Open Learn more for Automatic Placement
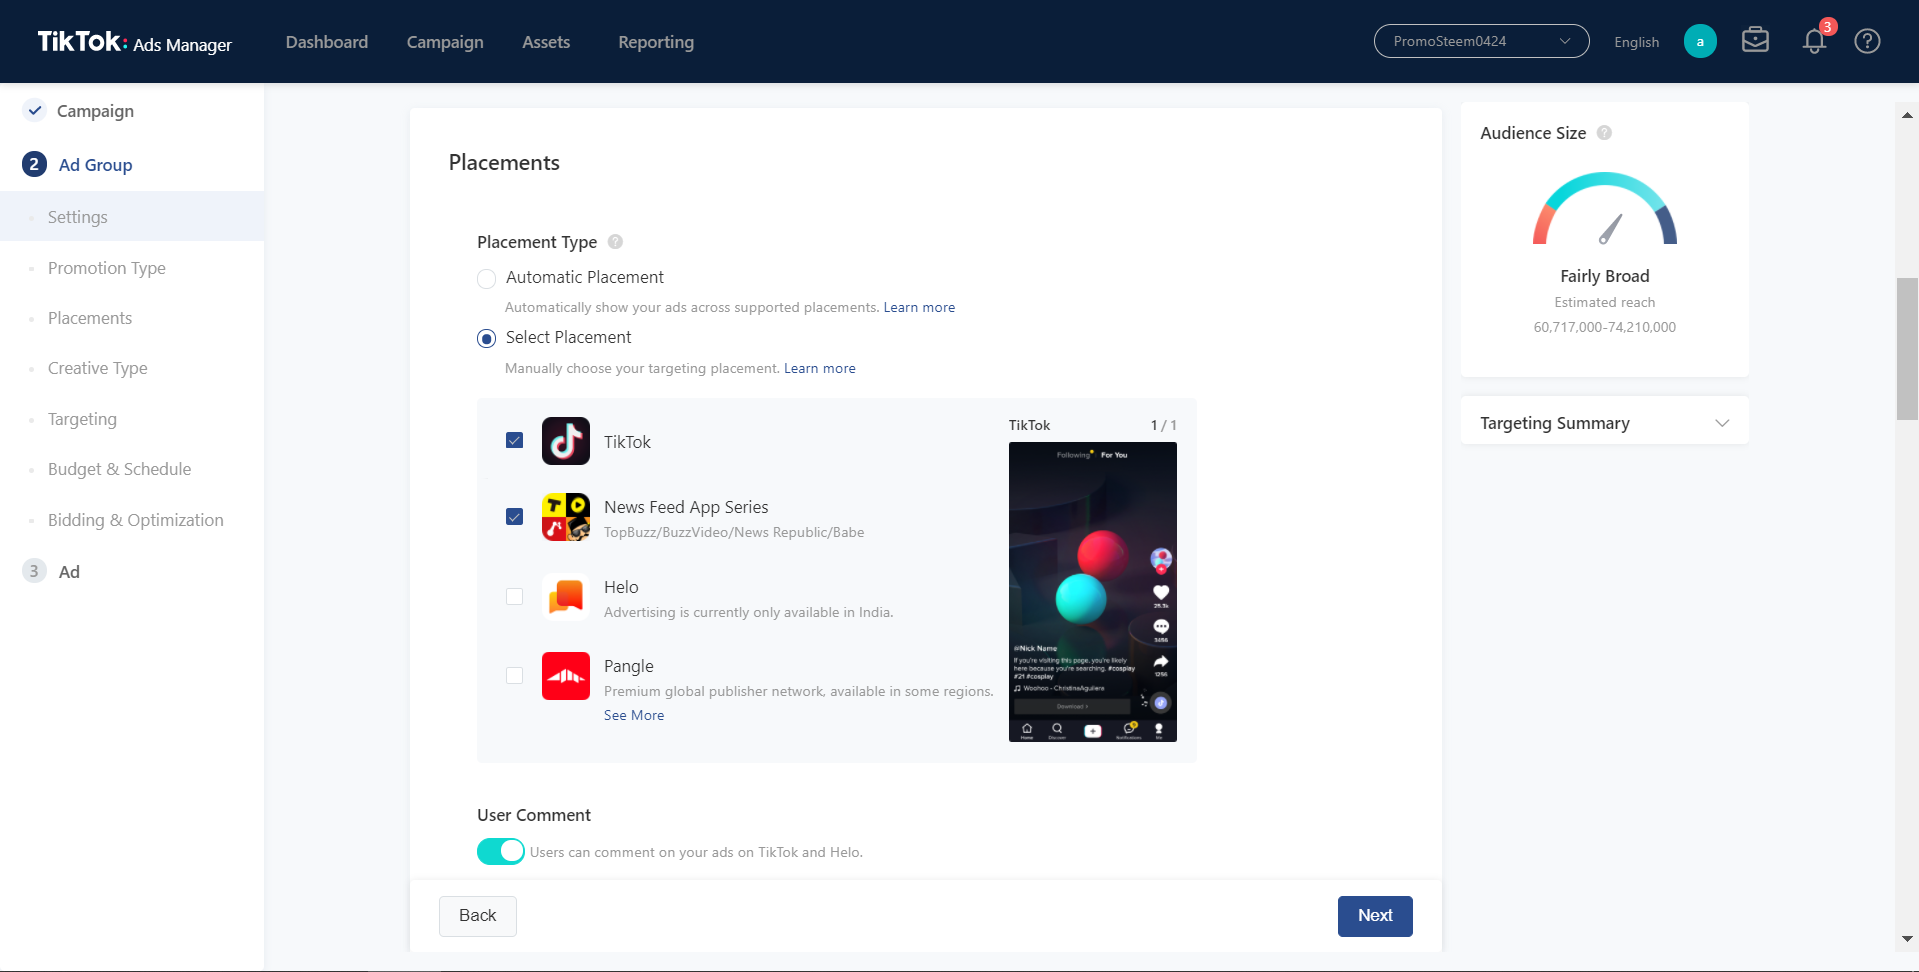 [919, 307]
